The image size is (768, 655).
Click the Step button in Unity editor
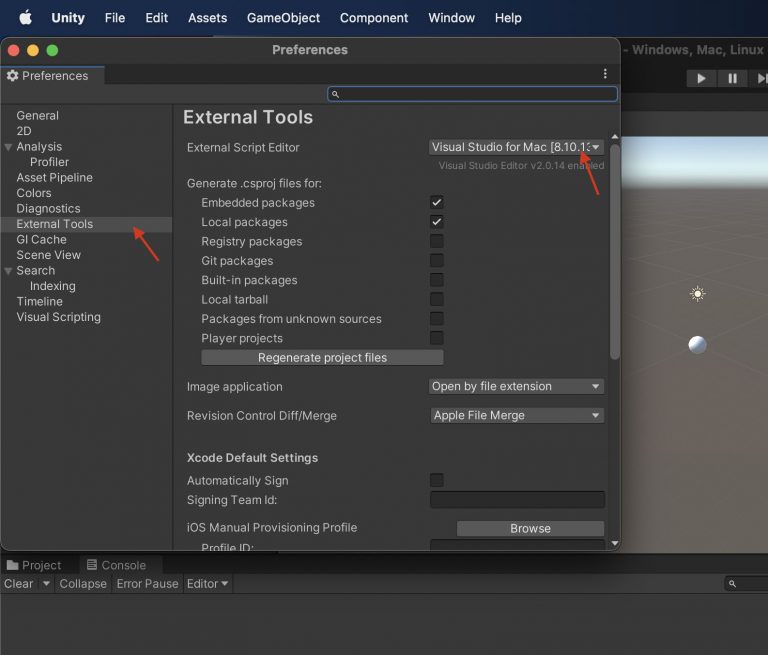(761, 78)
